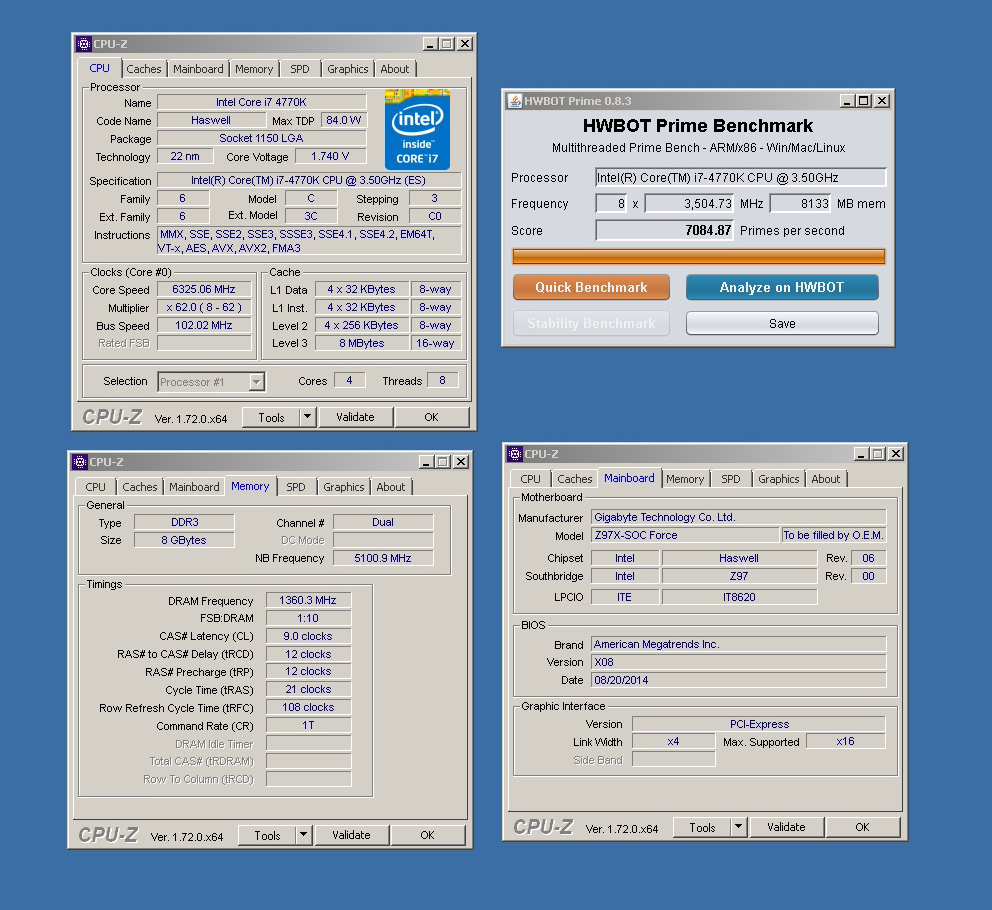This screenshot has height=910, width=992.
Task: Open Processor #1 selection dropdown
Action: coord(211,382)
